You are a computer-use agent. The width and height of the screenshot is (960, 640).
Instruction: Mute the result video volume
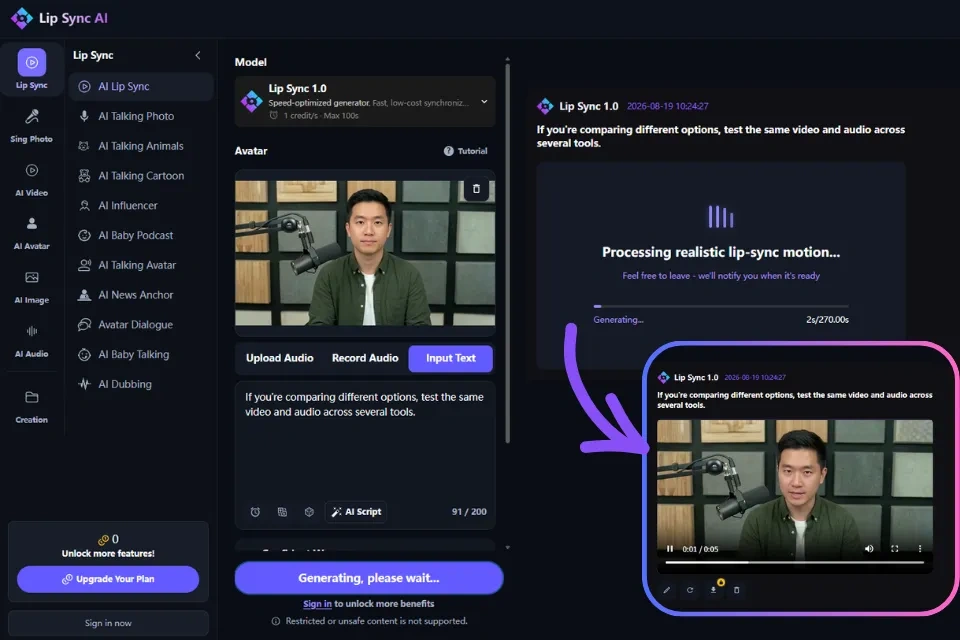(x=869, y=549)
